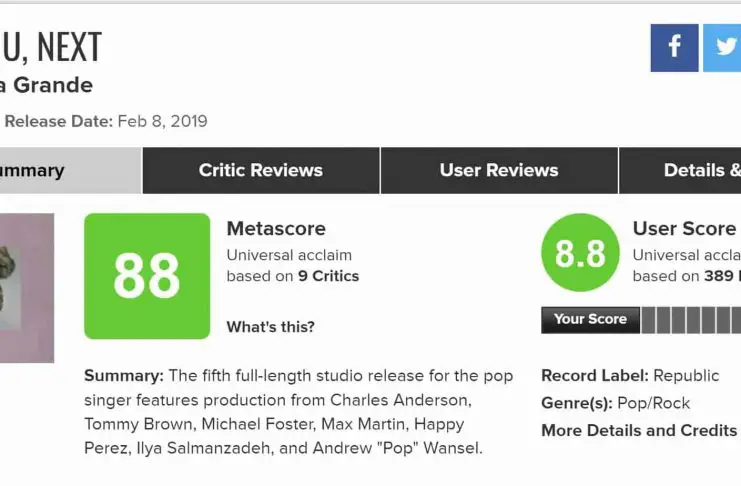Click the 8.8 User Score circle
Image resolution: width=741 pixels, height=486 pixels.
[x=580, y=253]
